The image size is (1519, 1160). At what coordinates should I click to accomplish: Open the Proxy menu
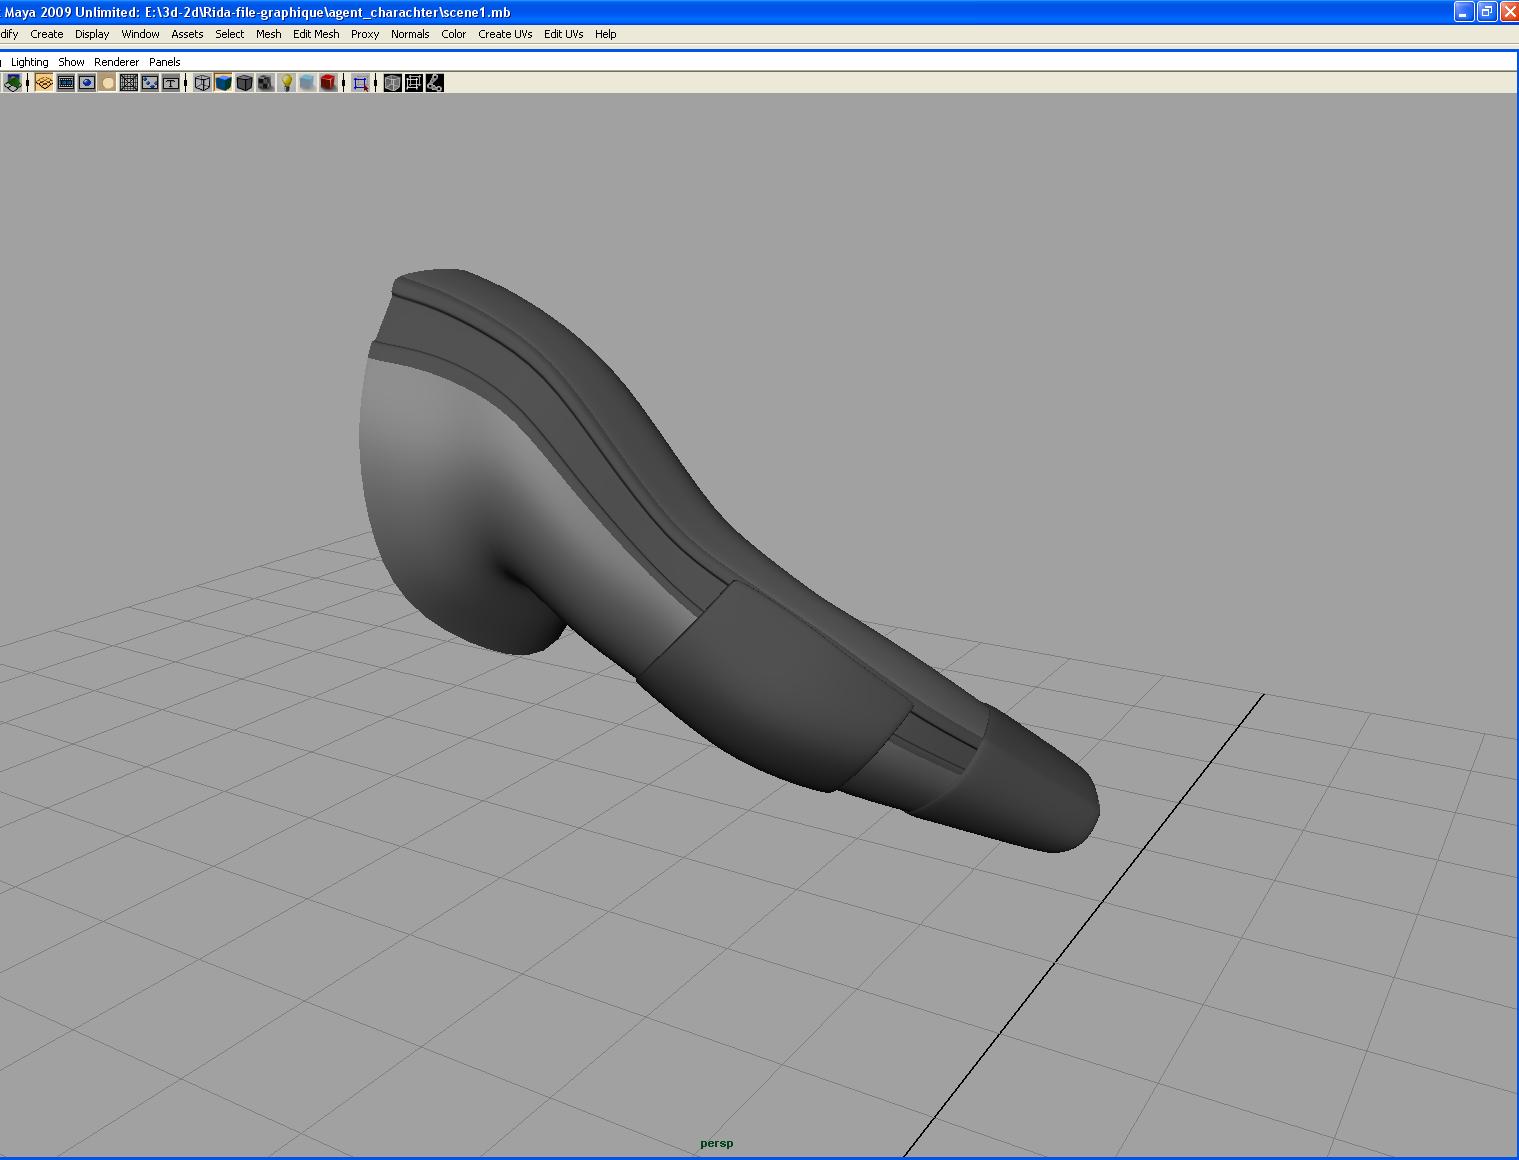tap(365, 34)
